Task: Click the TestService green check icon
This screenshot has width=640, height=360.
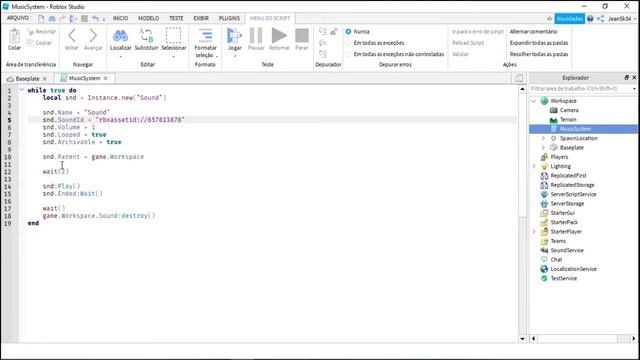Action: pos(544,278)
